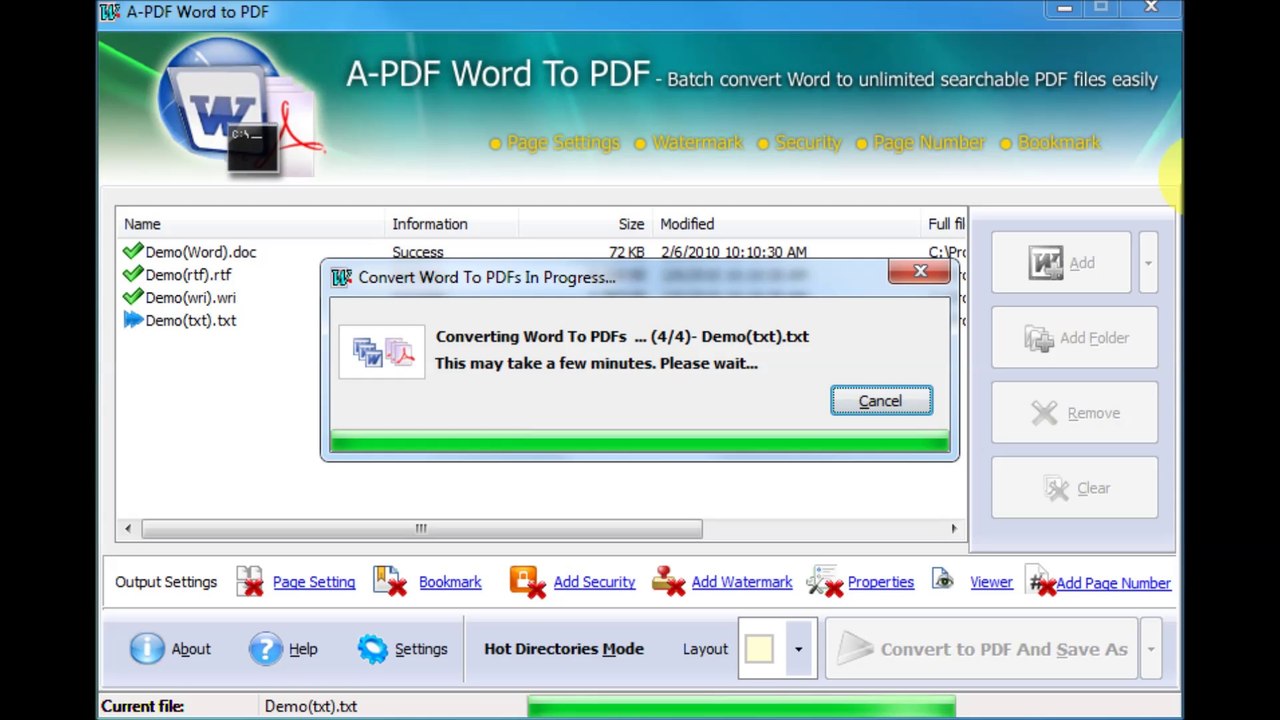Switch to Hot Directories Mode
This screenshot has width=1280, height=720.
point(564,649)
